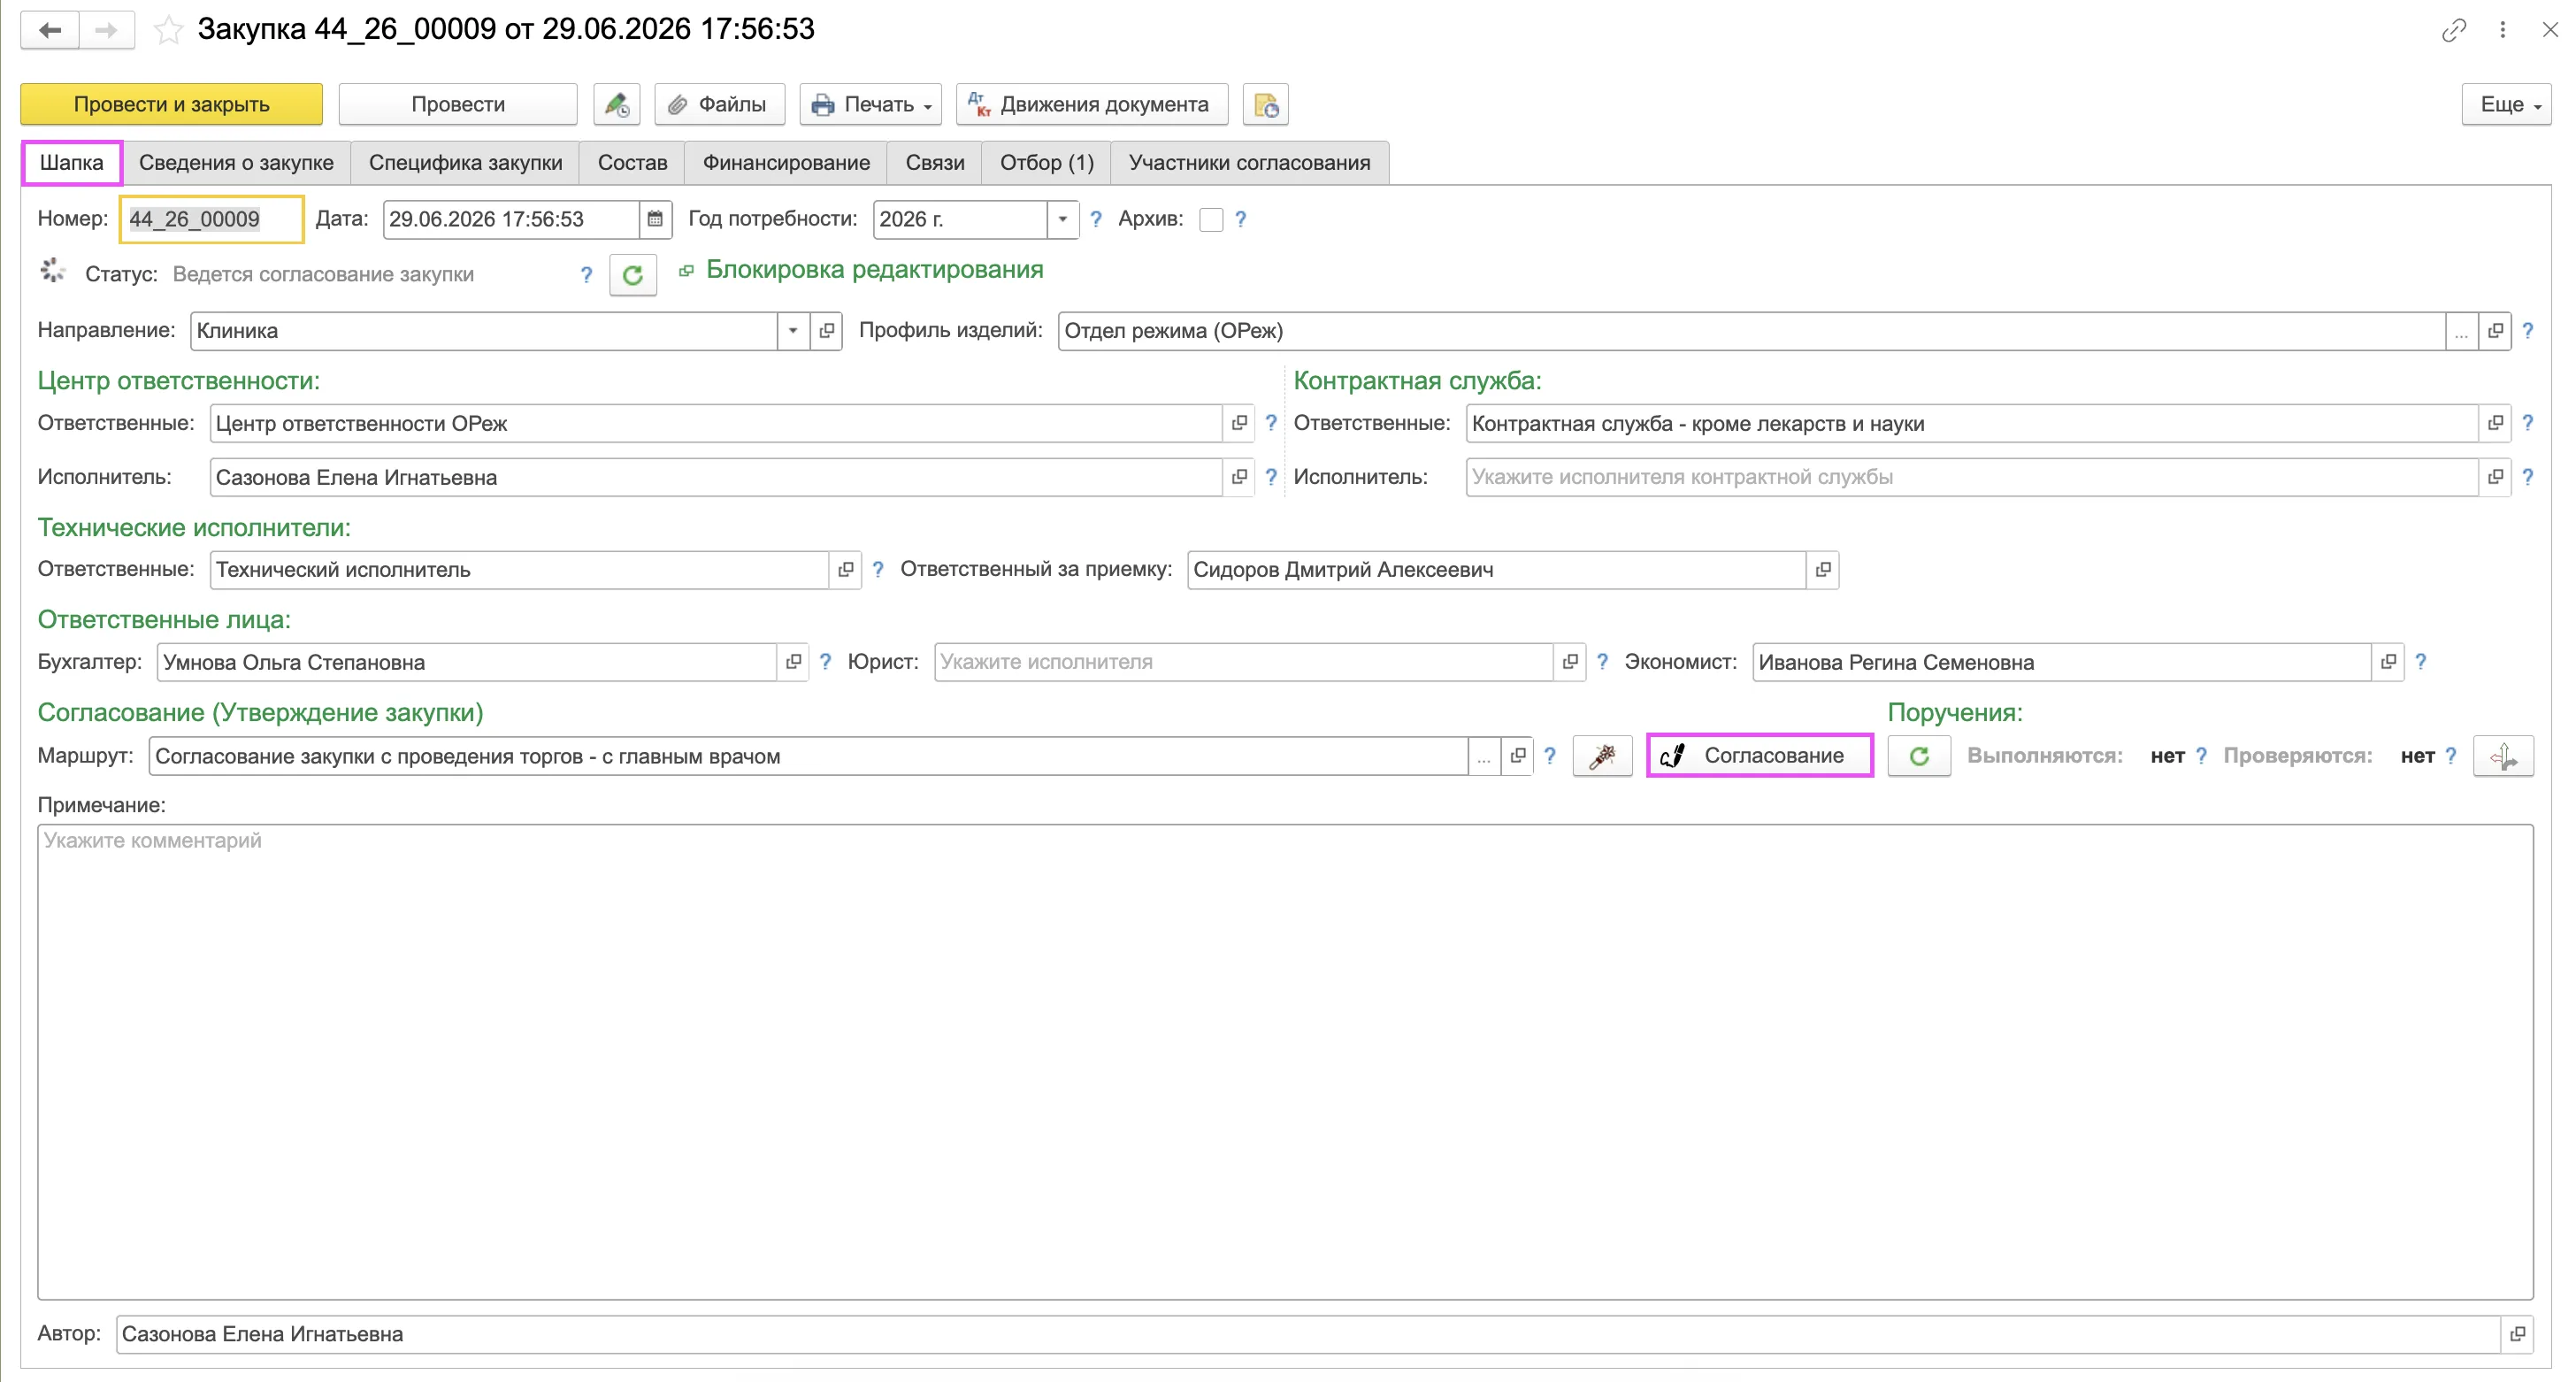Open Центр ответственности ОРеж record icon
Screen dimensions: 2576x1382
tap(1239, 423)
